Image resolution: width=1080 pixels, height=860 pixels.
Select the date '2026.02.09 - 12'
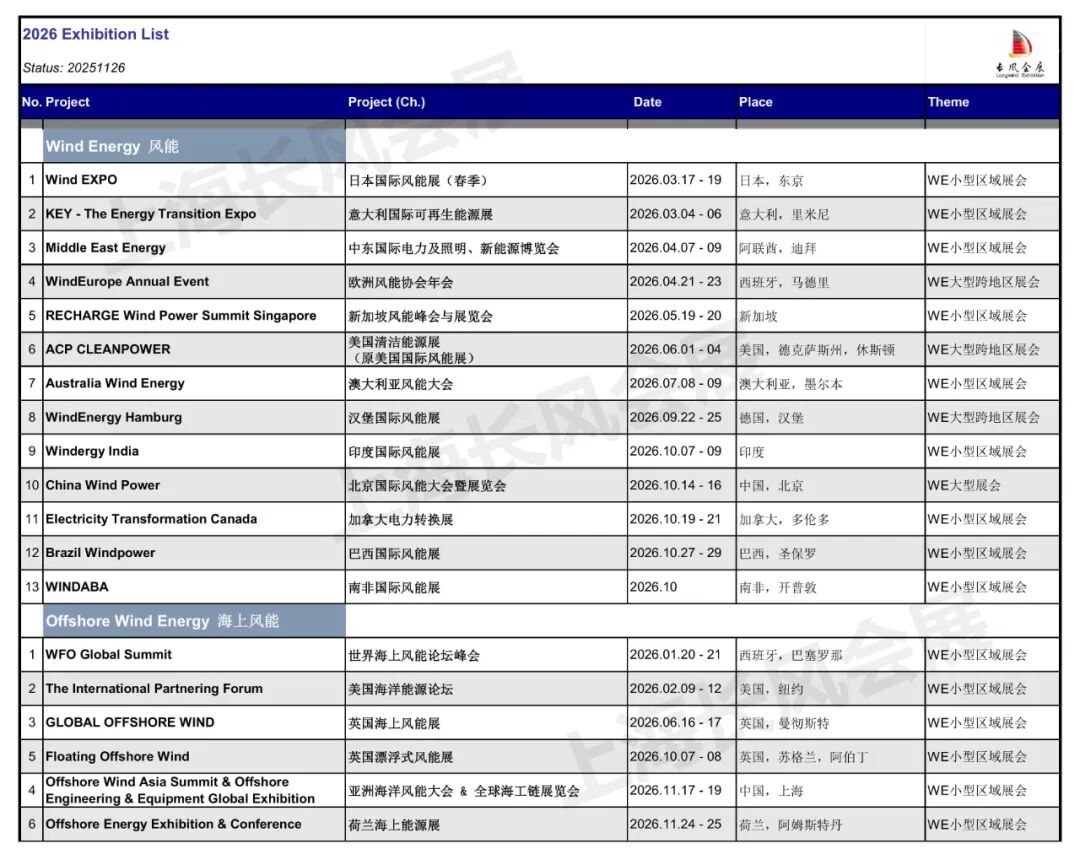[x=676, y=689]
